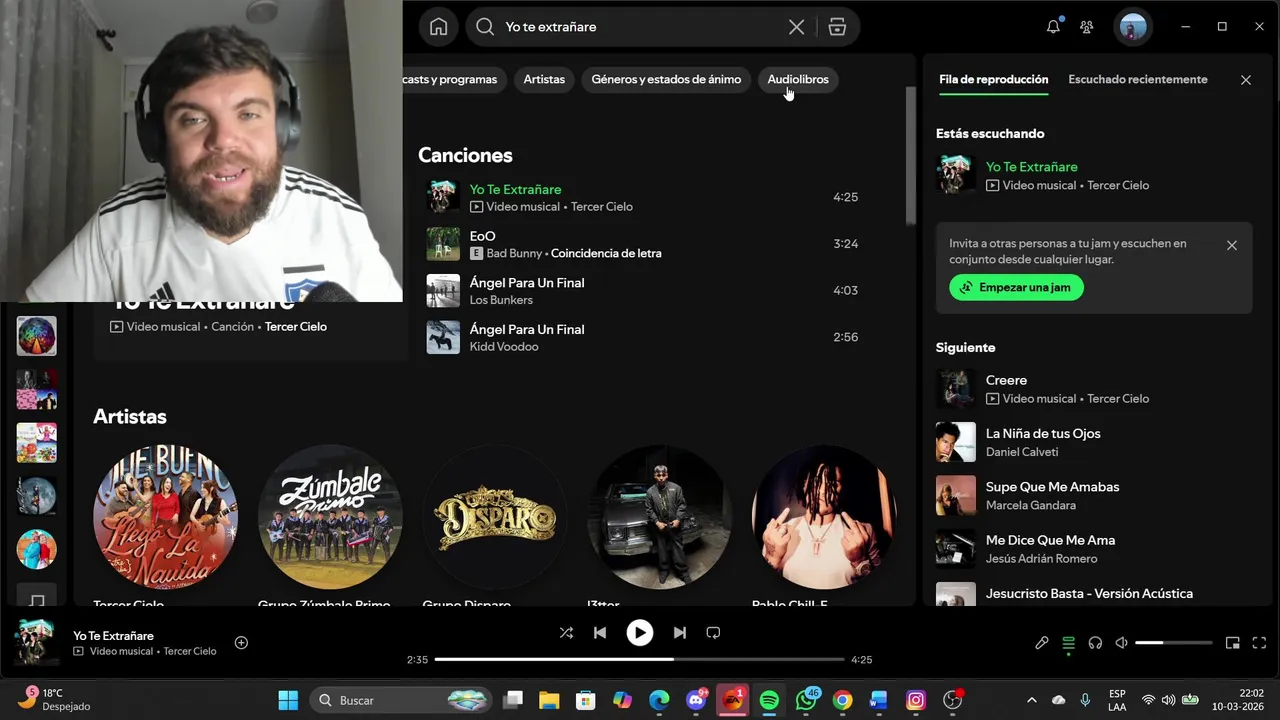Open the Tercer Cielo artist thumbnail
Screen dimensions: 1280x720
pyautogui.click(x=165, y=517)
